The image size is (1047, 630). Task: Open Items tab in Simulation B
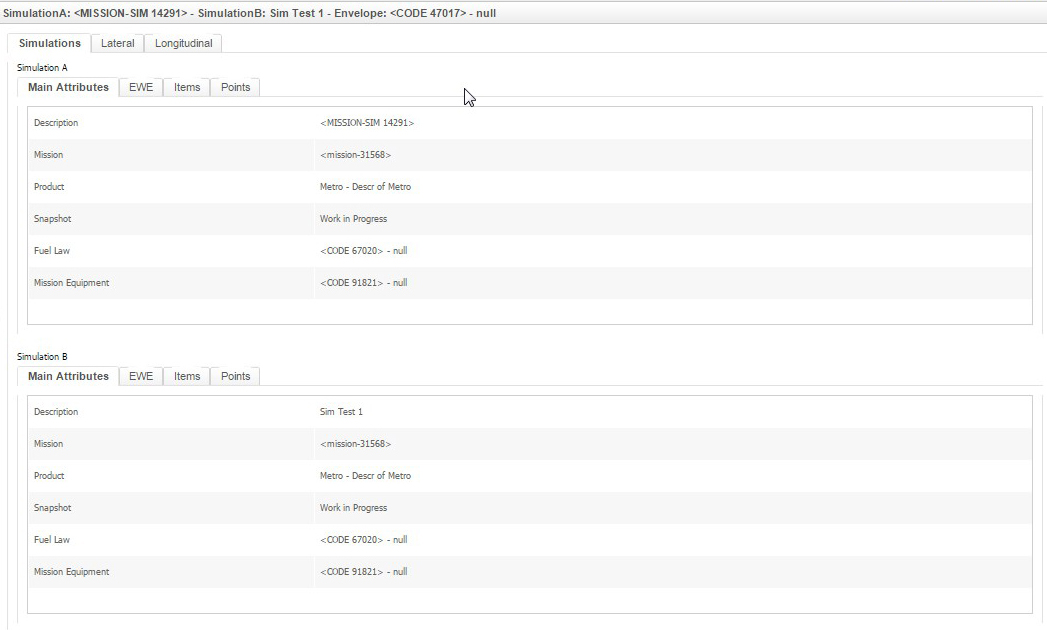187,376
